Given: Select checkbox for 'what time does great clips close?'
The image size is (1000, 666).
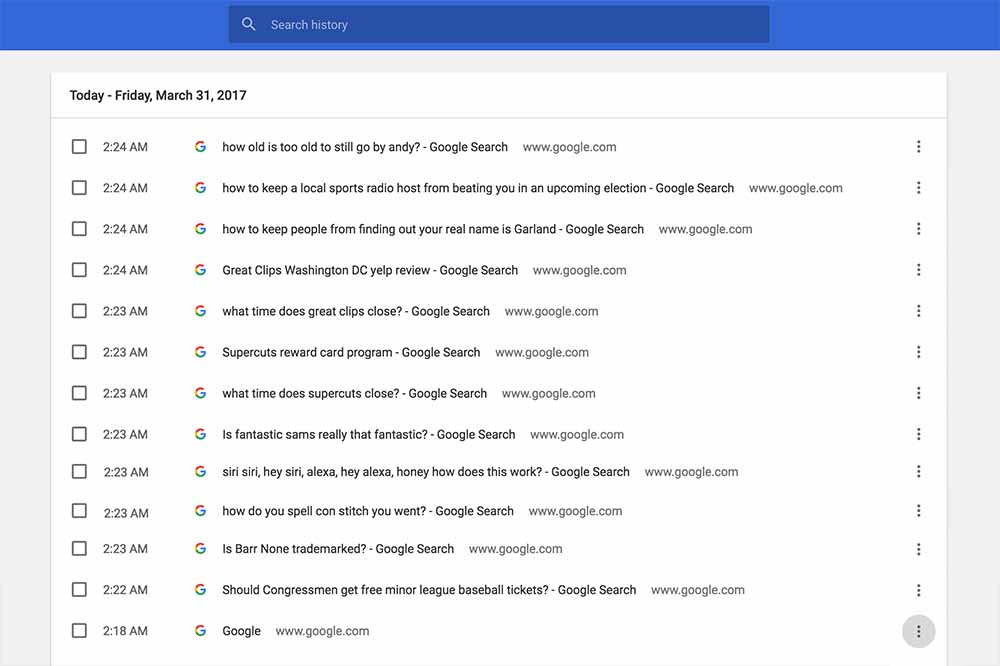Looking at the screenshot, I should 79,311.
